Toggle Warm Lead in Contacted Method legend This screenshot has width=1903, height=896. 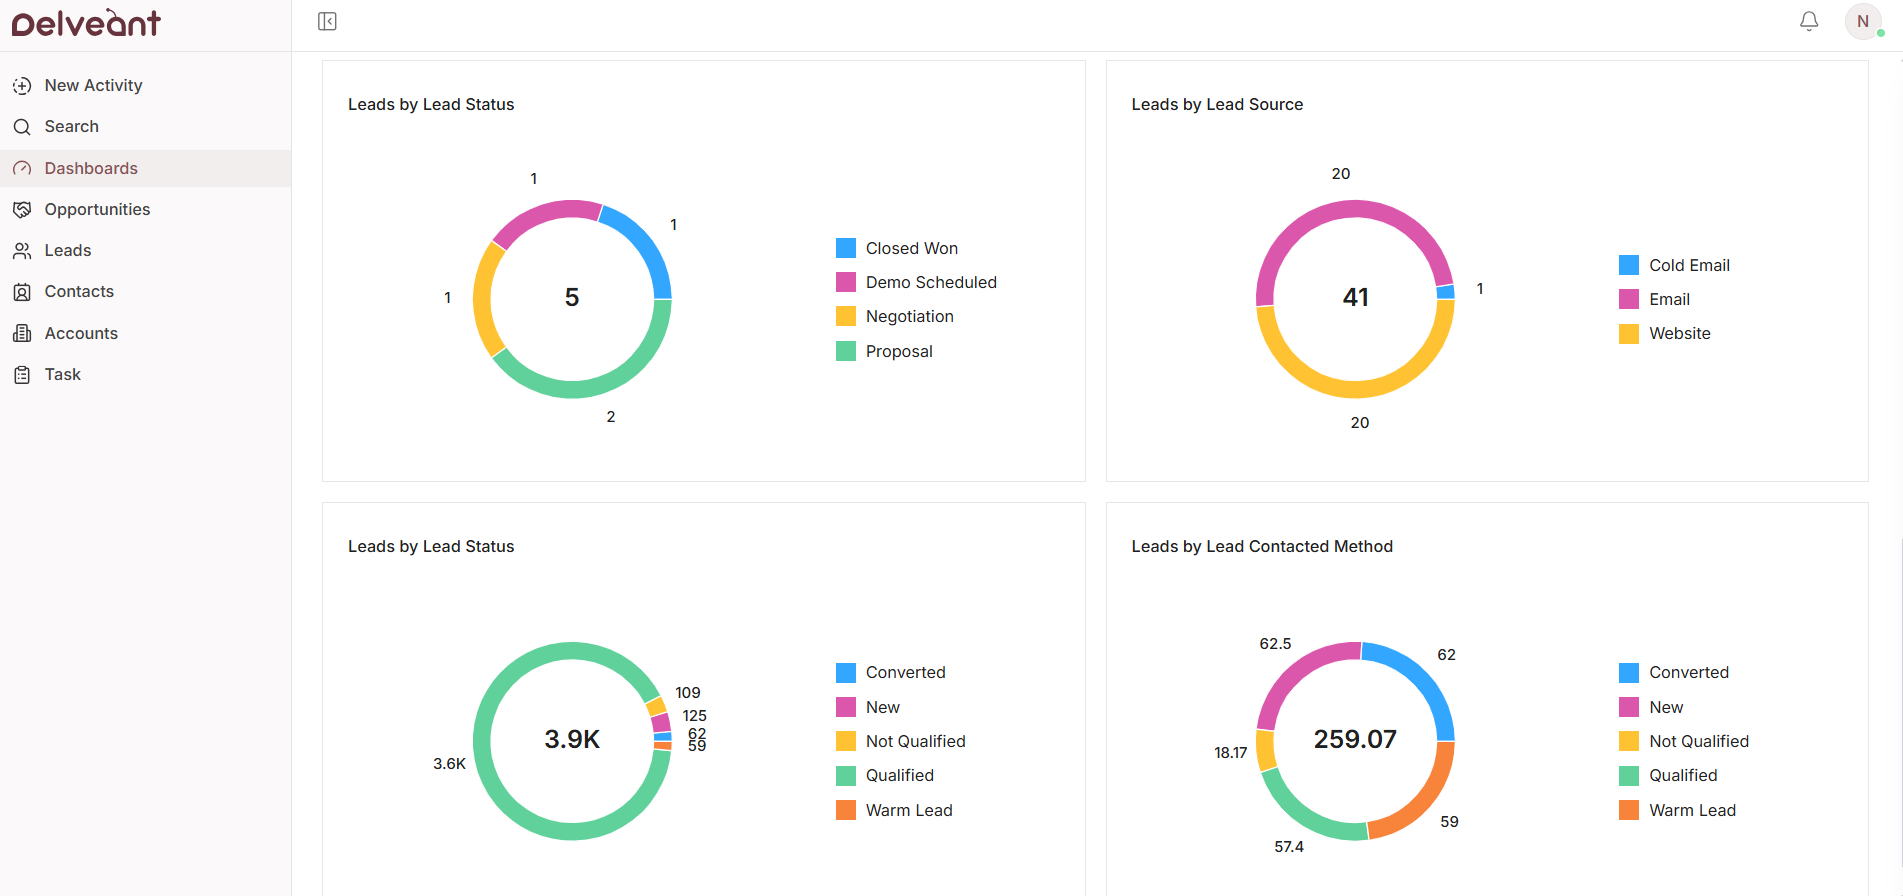click(1691, 810)
